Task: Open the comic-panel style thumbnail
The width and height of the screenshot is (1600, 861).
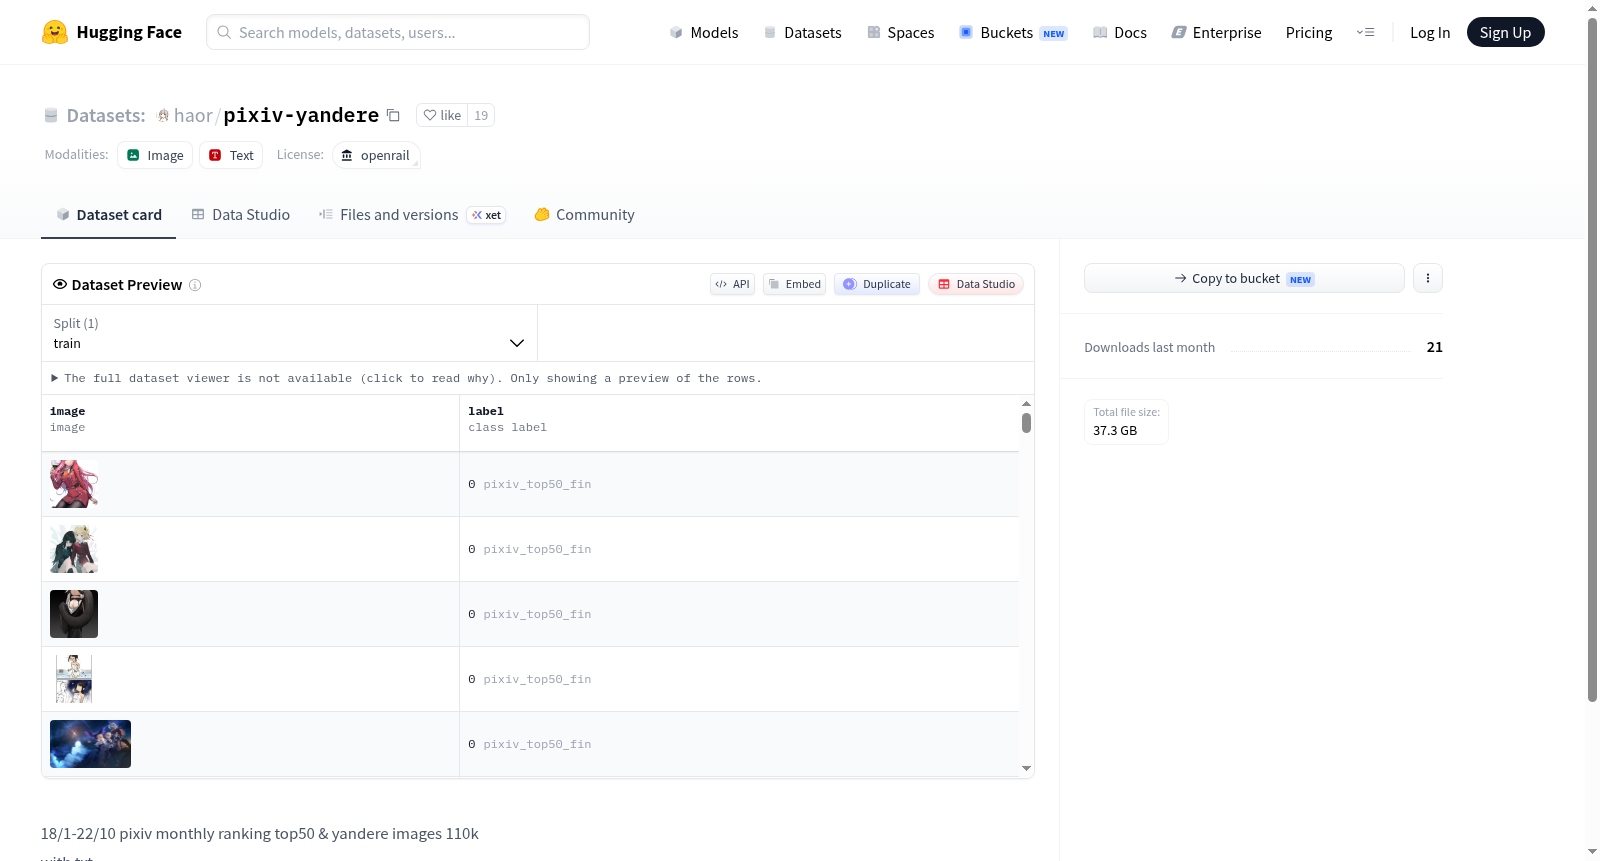Action: (x=74, y=679)
